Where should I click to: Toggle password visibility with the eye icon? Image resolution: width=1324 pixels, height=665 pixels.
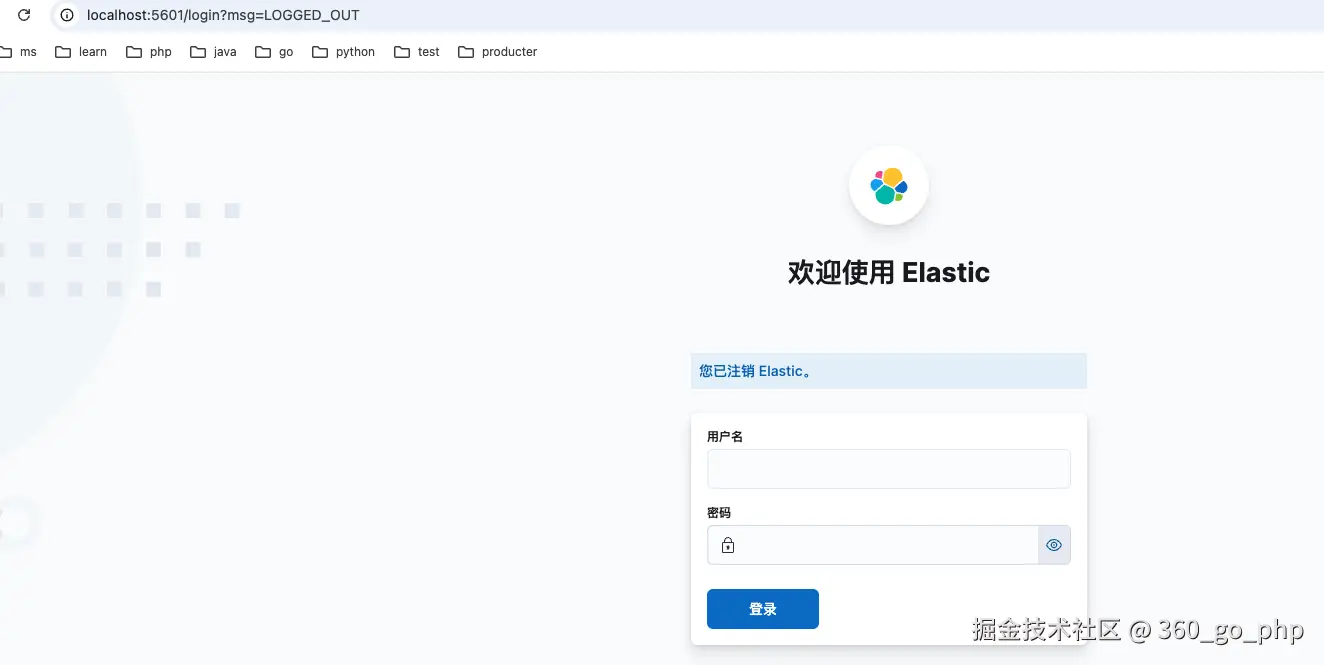pyautogui.click(x=1054, y=545)
